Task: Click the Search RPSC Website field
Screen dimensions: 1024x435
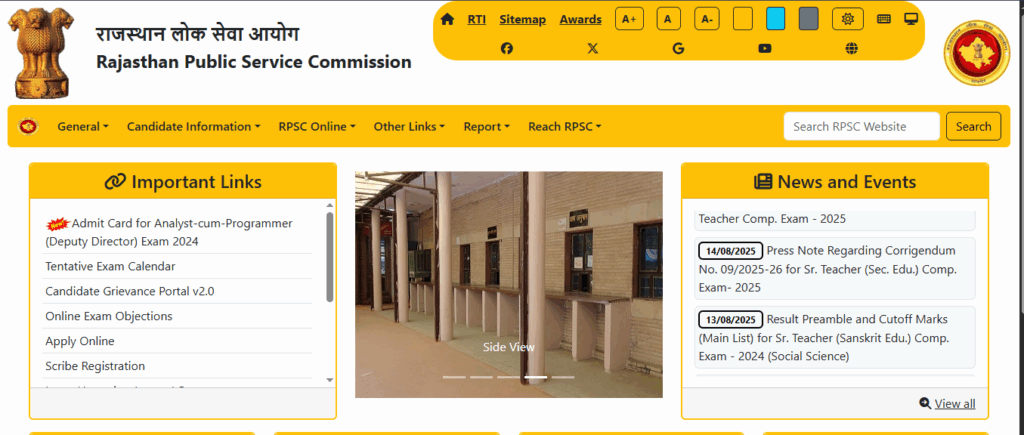Action: (861, 126)
